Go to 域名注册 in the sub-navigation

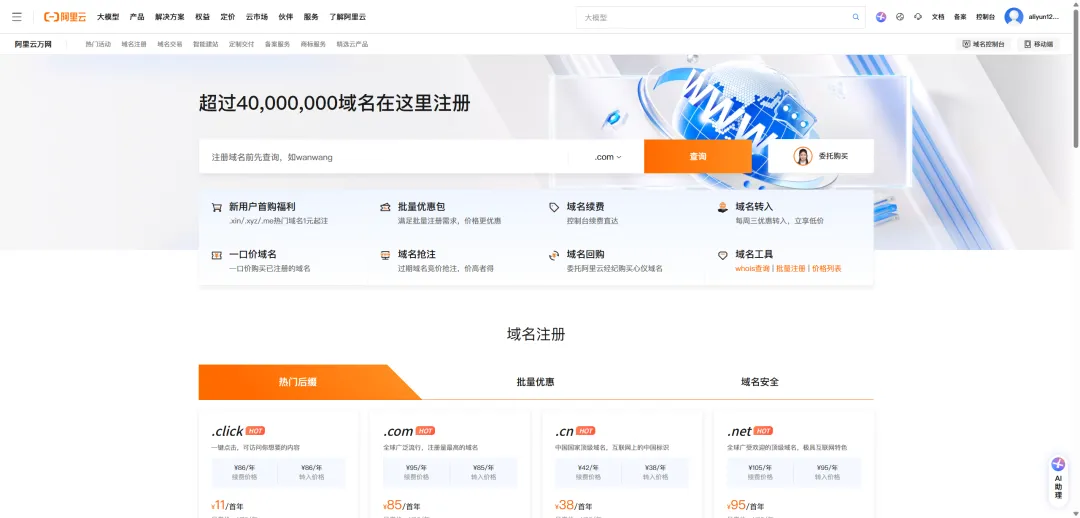134,44
